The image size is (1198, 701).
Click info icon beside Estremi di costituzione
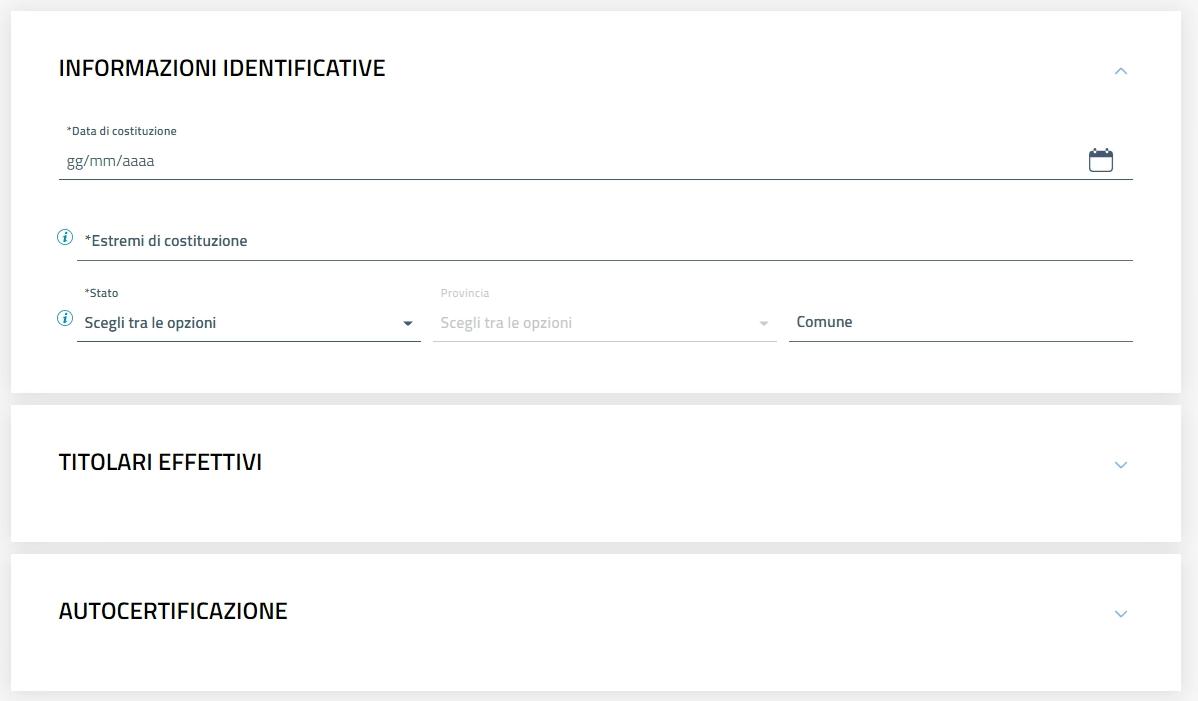point(65,238)
